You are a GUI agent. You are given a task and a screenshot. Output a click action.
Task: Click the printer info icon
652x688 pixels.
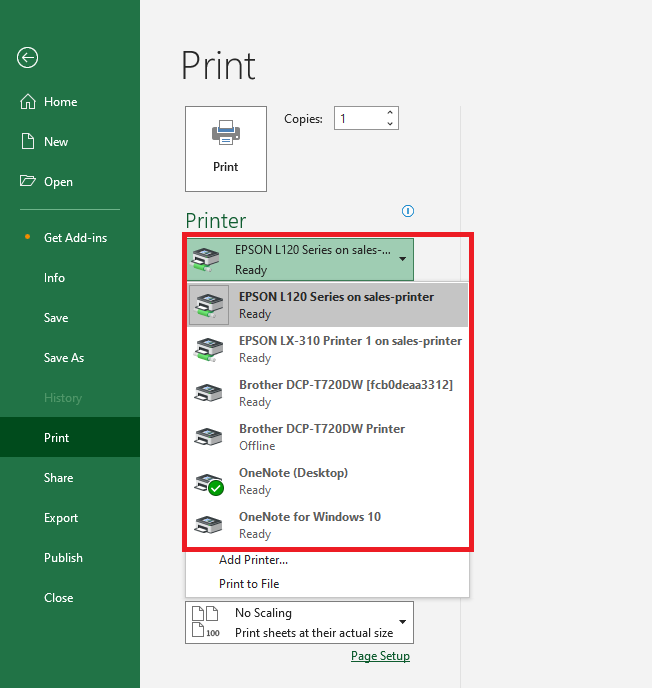tap(408, 211)
